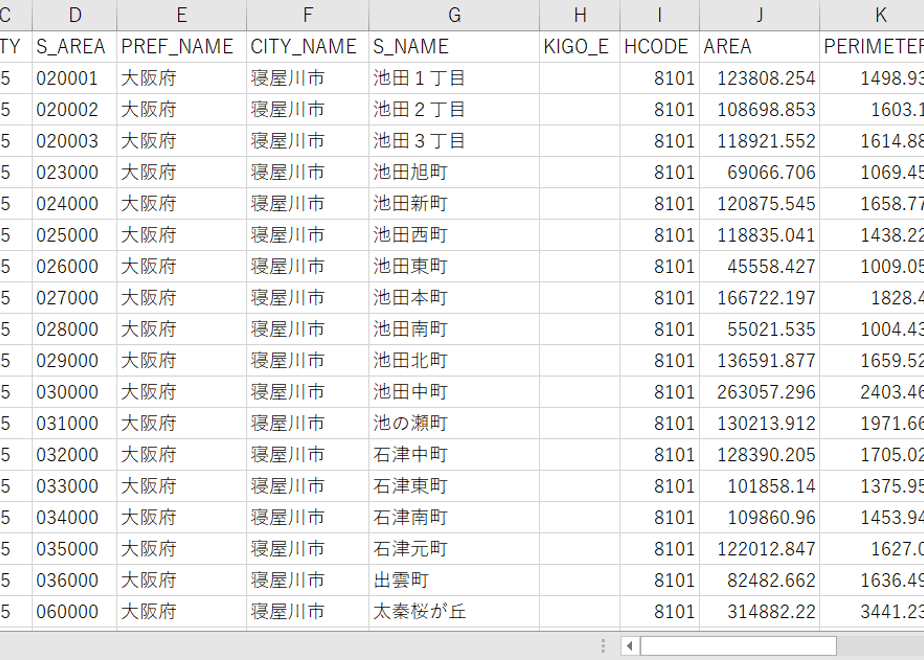Click the horizontal scrollbar left arrow

coord(629,646)
